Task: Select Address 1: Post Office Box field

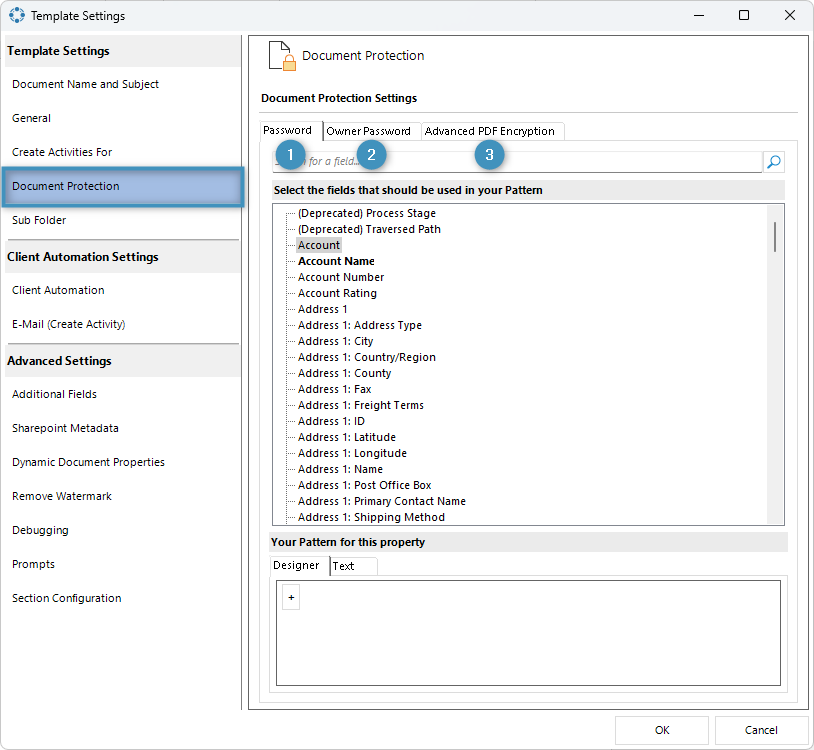Action: pyautogui.click(x=364, y=485)
